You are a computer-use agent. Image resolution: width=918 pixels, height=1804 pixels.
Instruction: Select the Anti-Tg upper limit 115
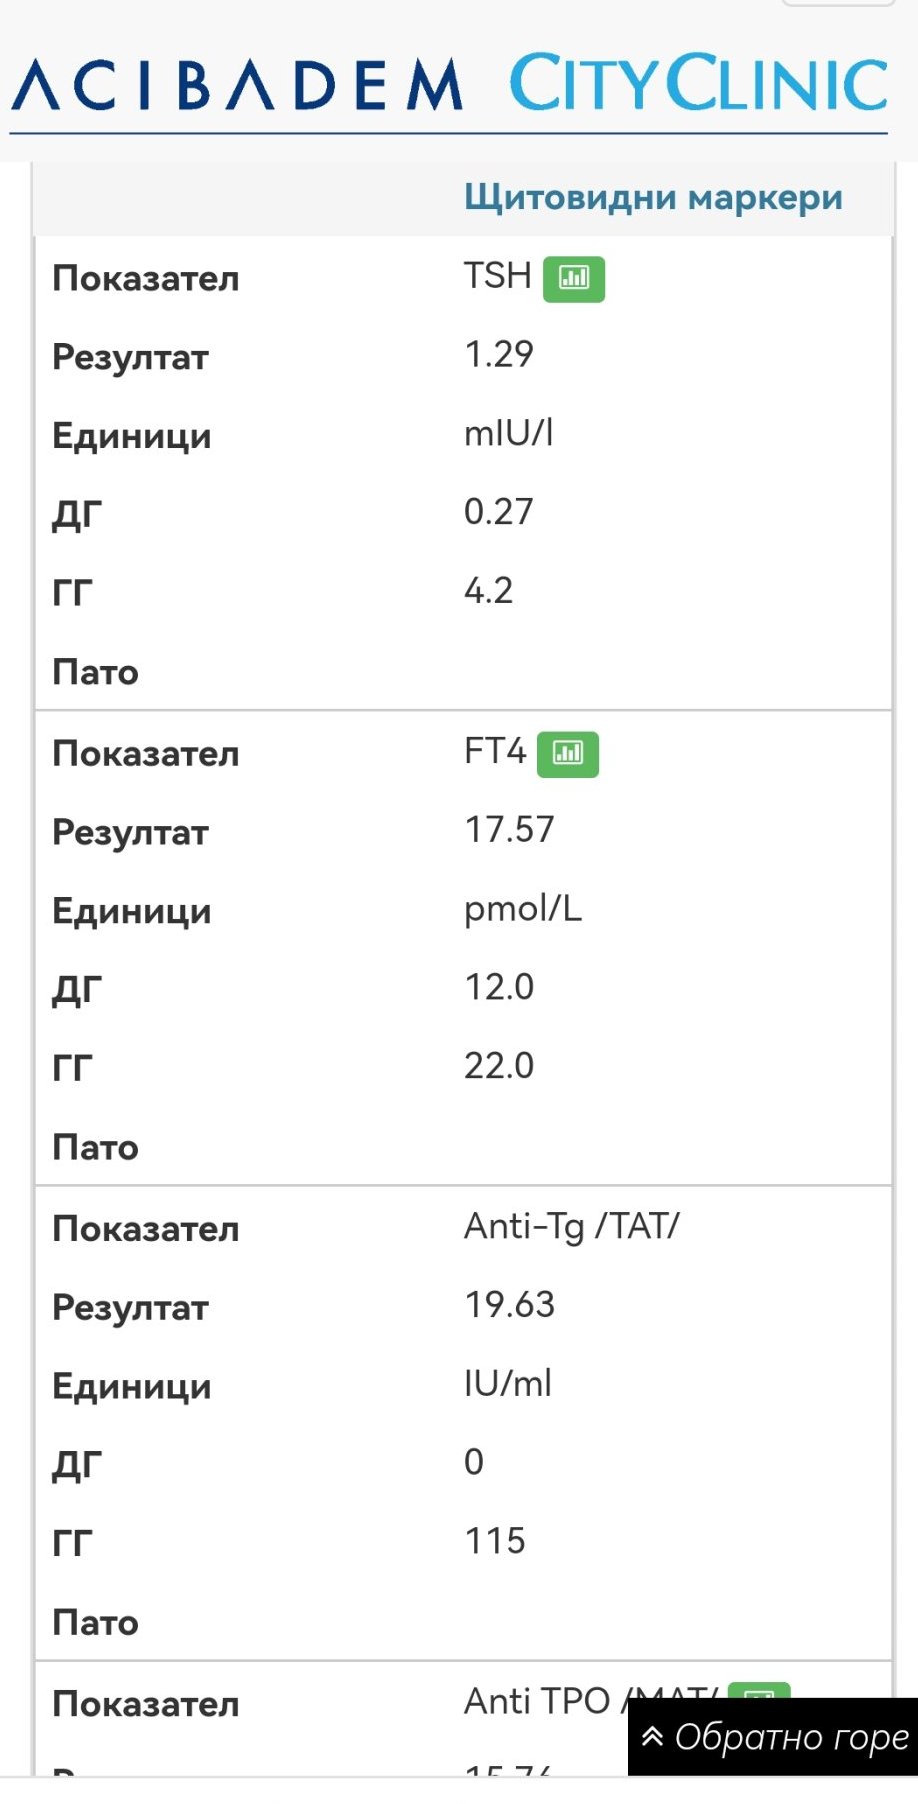[494, 1541]
